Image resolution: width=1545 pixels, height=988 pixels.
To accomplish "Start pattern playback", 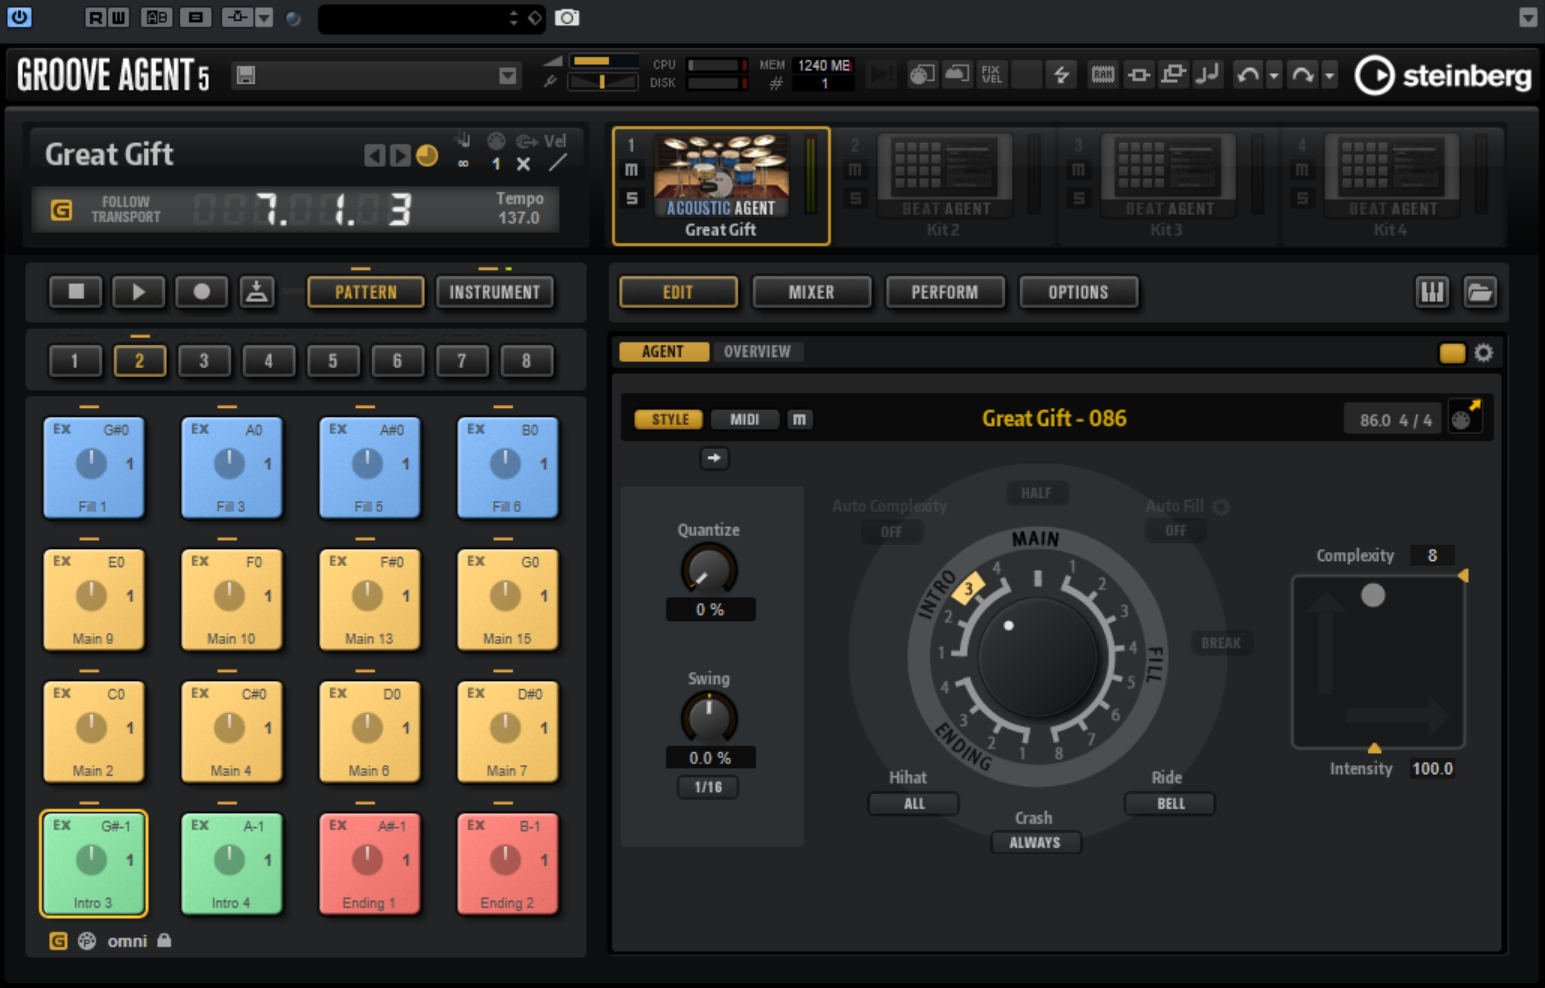I will pyautogui.click(x=138, y=292).
